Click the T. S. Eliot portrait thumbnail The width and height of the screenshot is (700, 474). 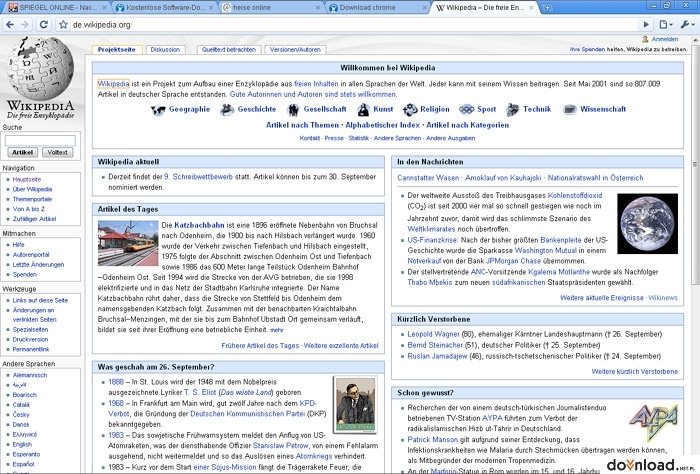pos(355,405)
